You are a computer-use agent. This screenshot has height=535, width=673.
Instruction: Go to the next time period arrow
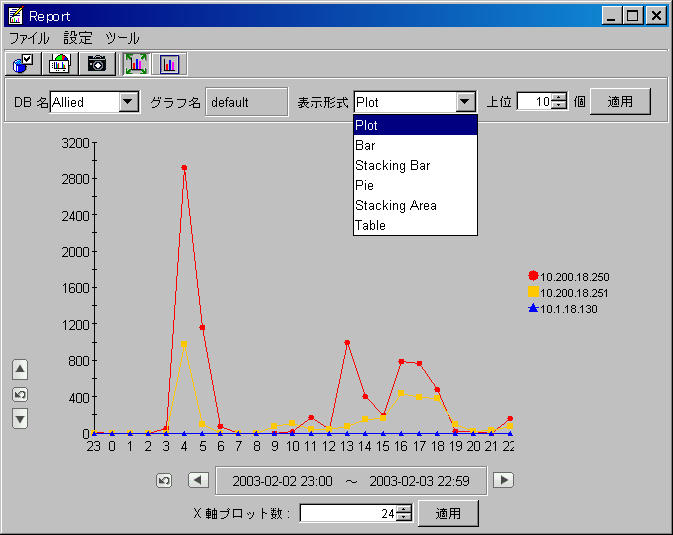tap(503, 480)
